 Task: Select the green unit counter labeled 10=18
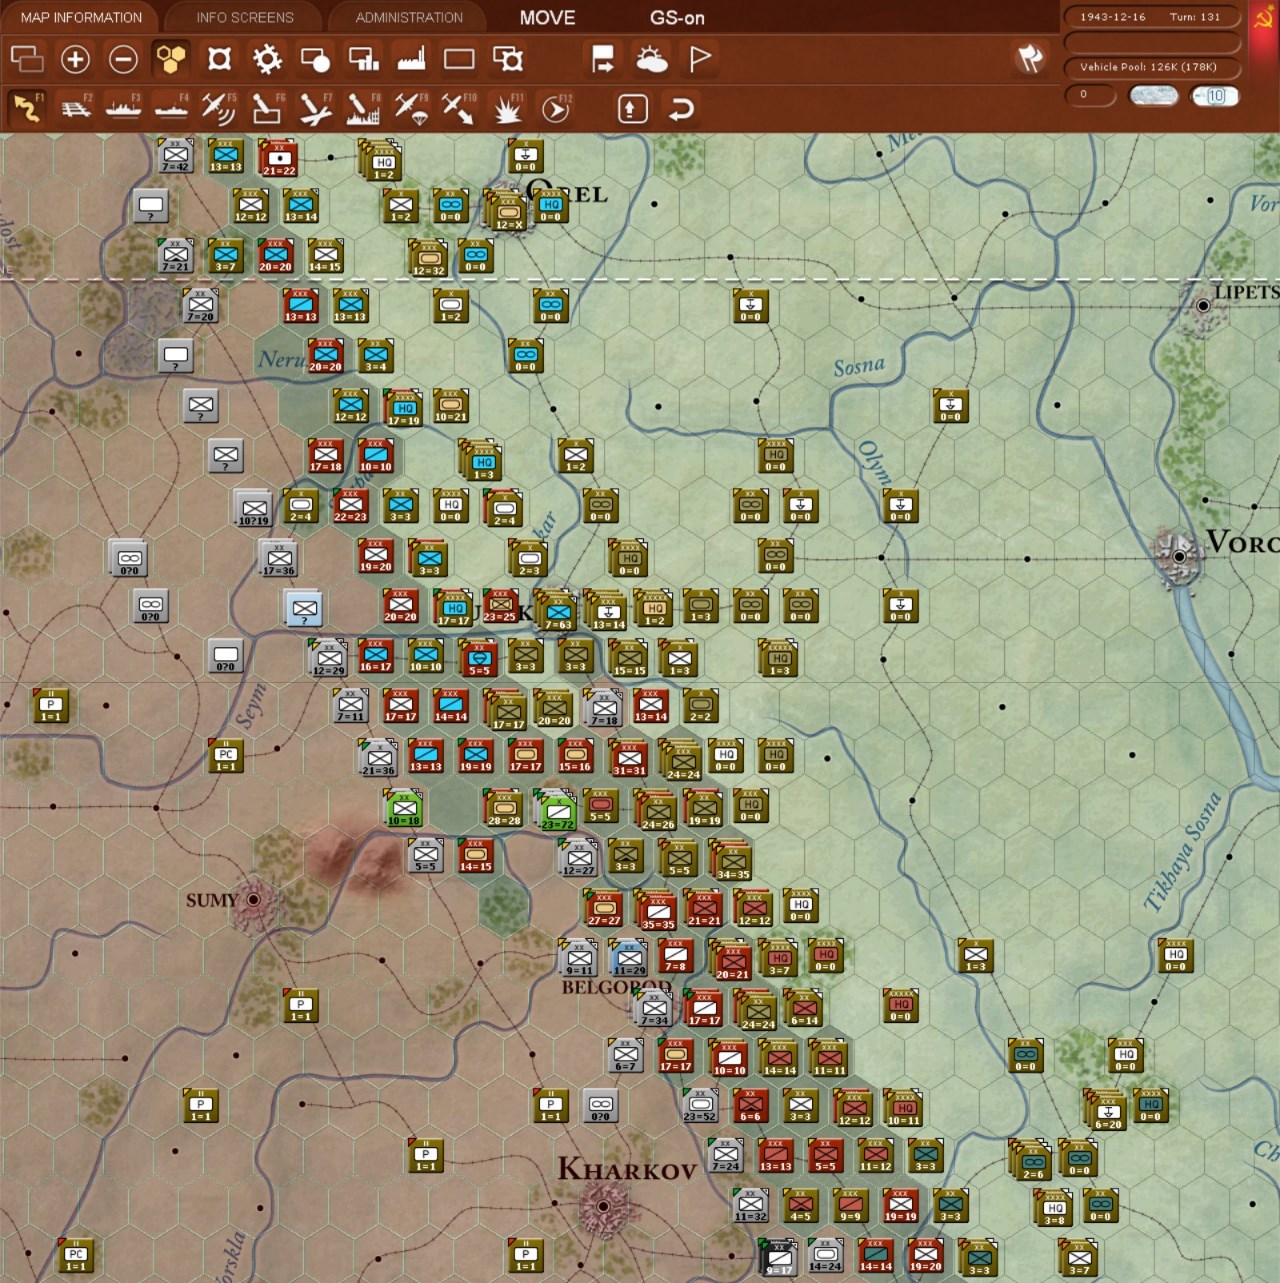404,808
